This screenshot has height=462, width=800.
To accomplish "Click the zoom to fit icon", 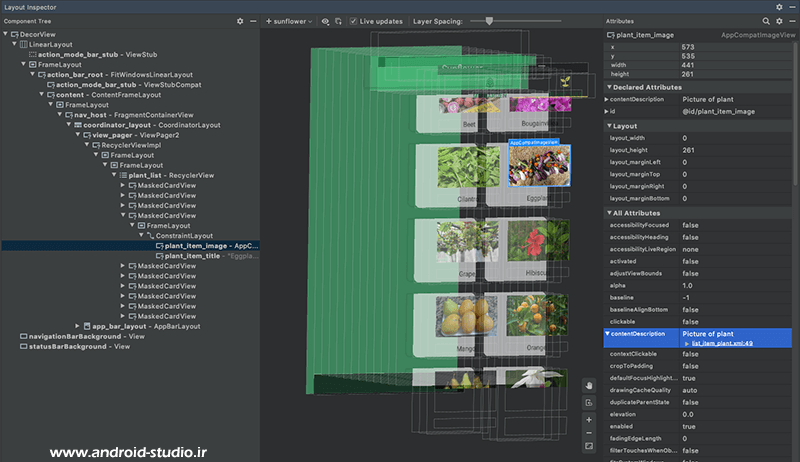I will click(x=589, y=446).
